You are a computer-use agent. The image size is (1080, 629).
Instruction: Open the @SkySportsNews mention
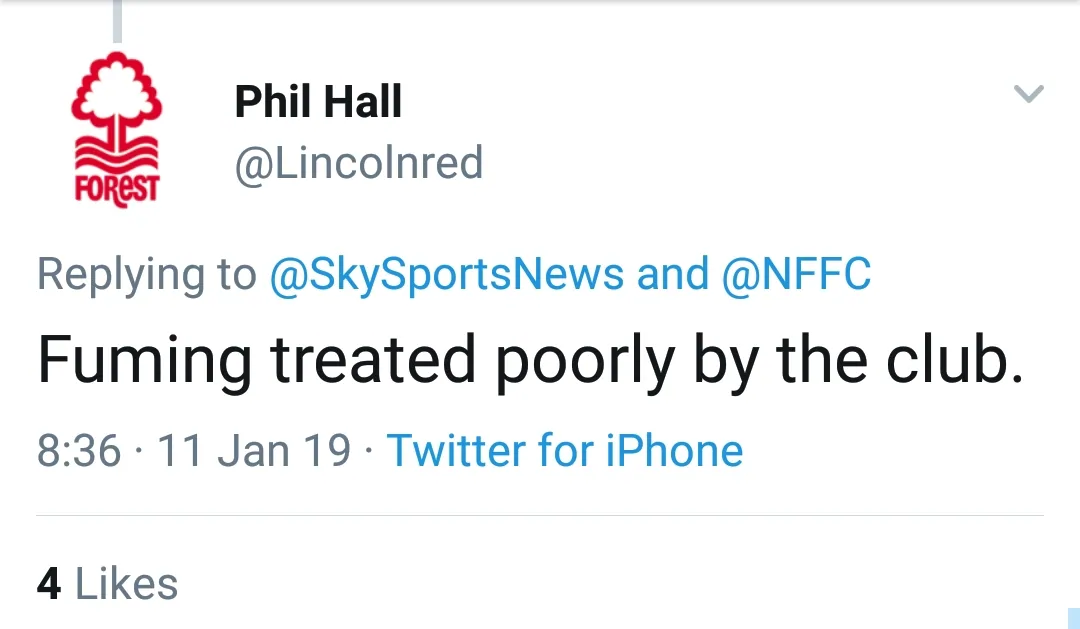(446, 275)
